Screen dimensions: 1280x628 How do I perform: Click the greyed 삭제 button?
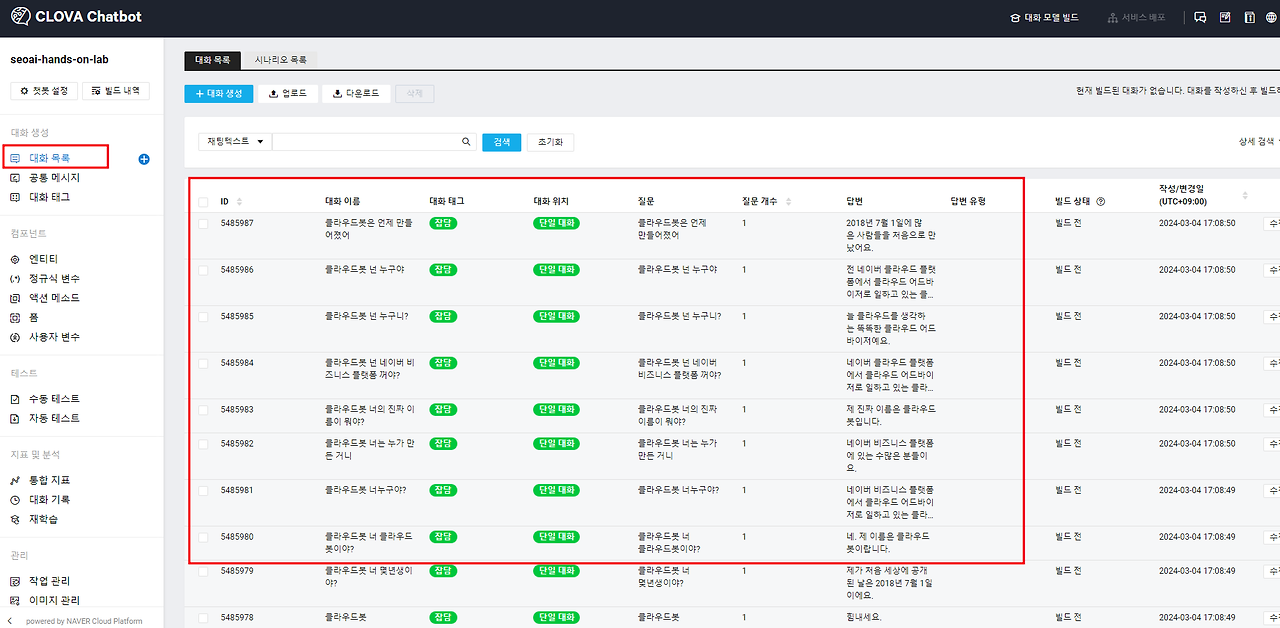tap(414, 93)
